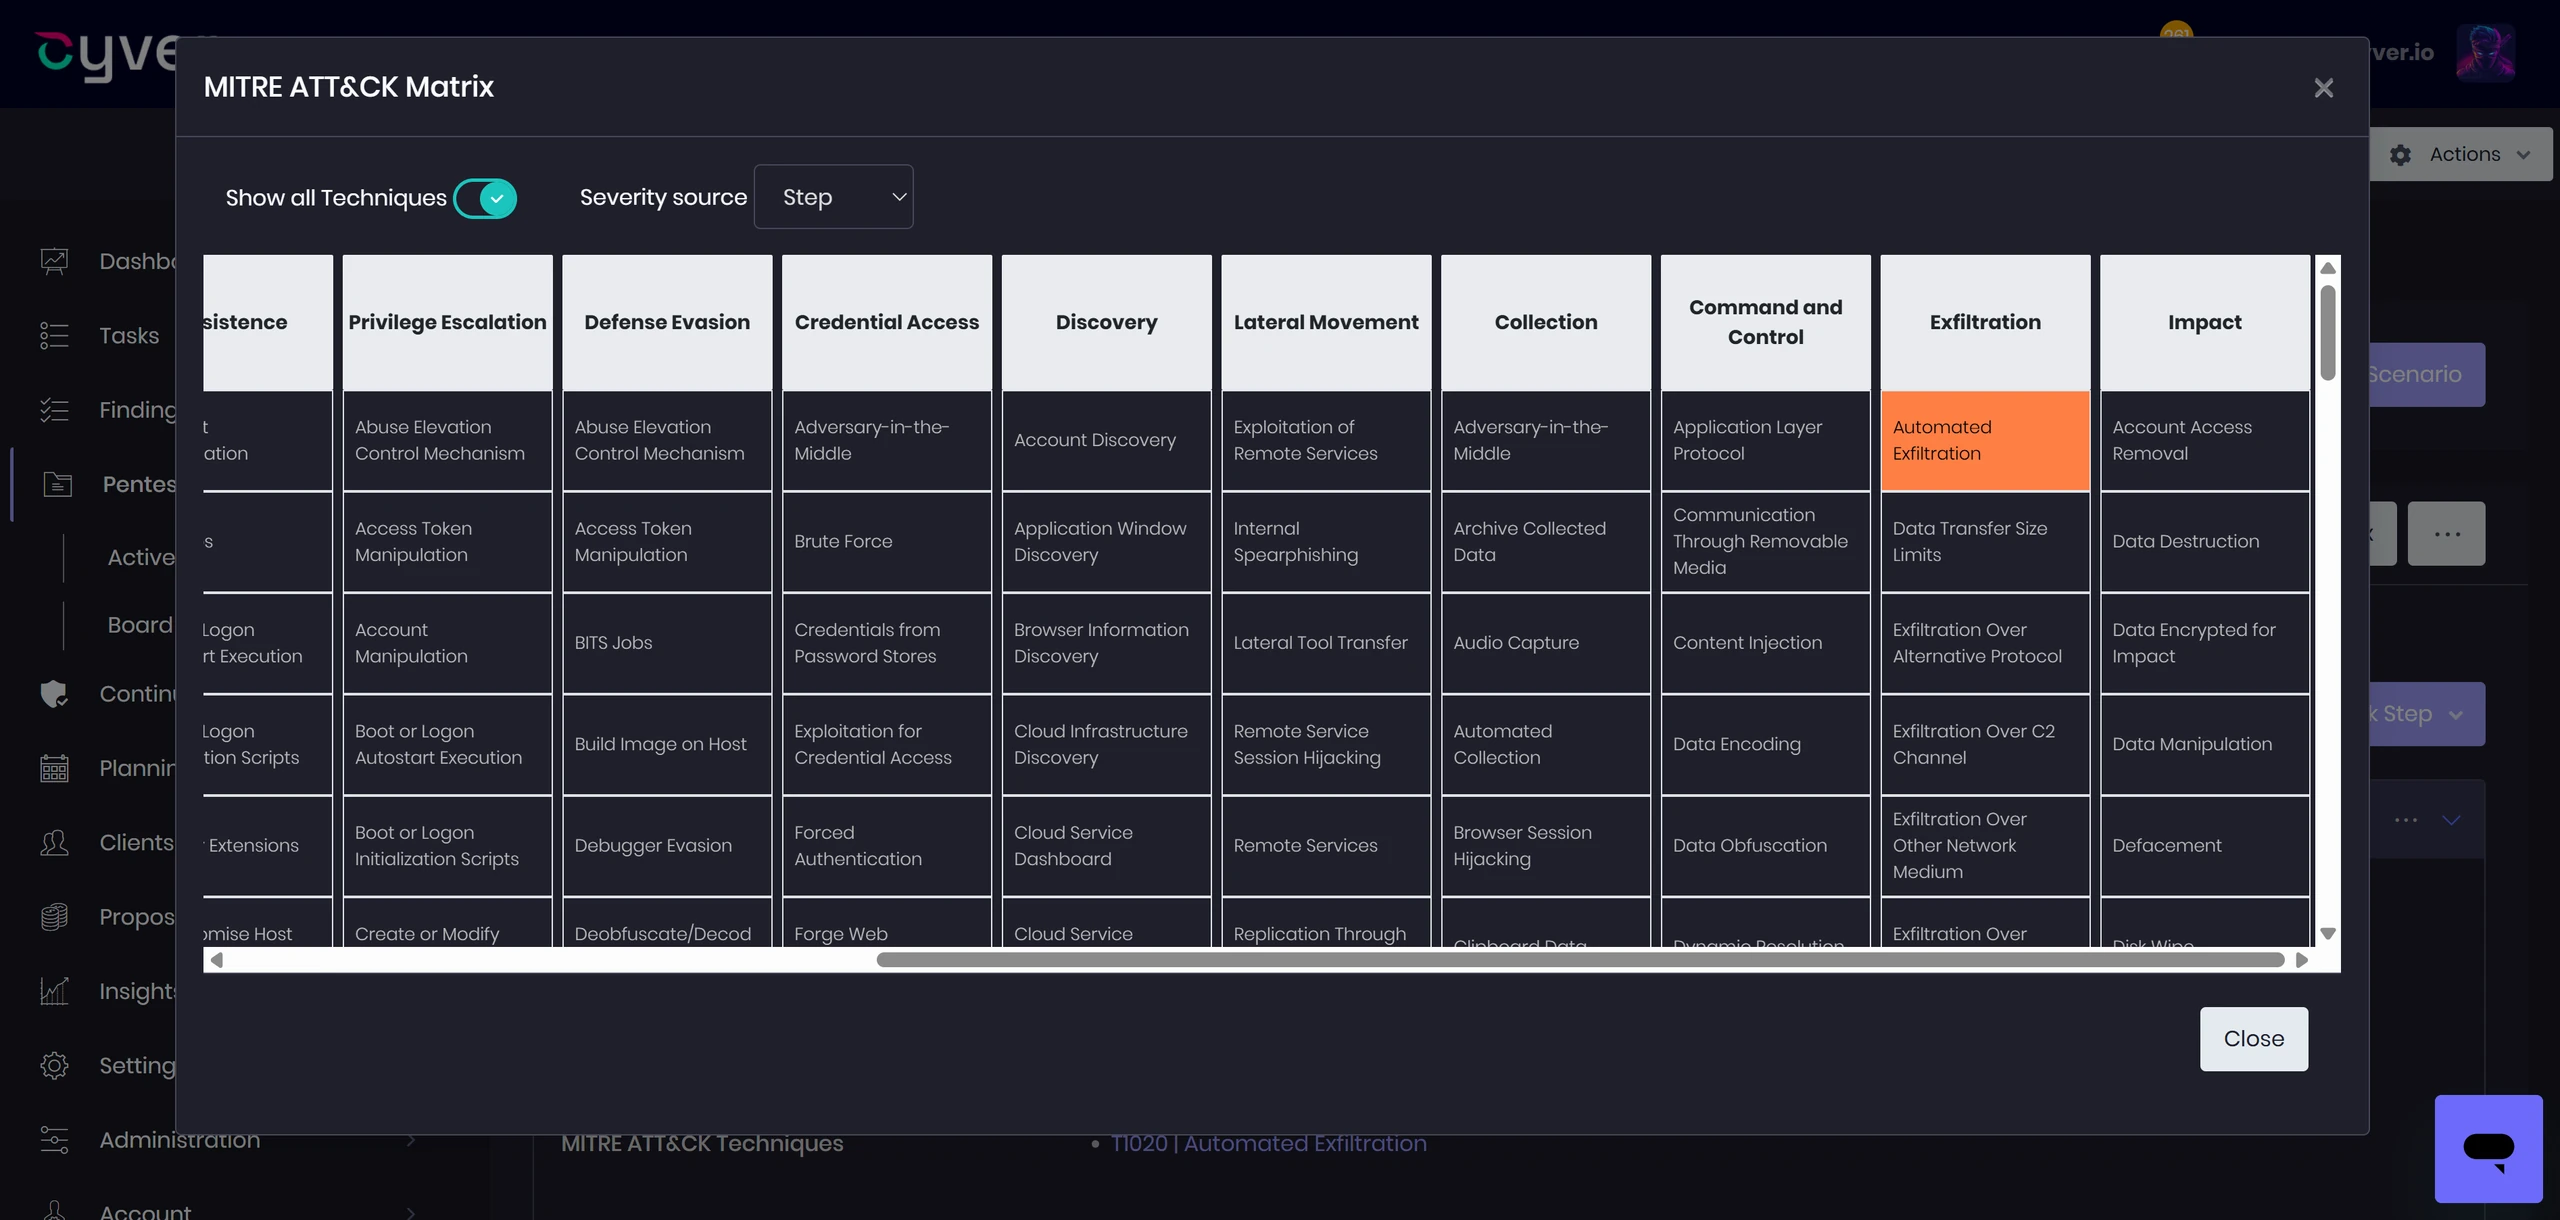Click the Settings gear icon in the sidebar
This screenshot has width=2560, height=1220.
pos(54,1065)
